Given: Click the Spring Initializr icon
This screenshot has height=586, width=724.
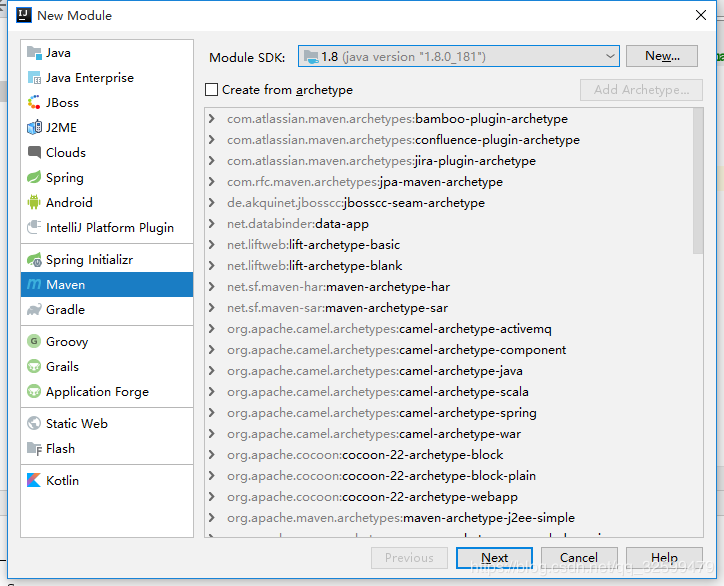Looking at the screenshot, I should [x=34, y=260].
